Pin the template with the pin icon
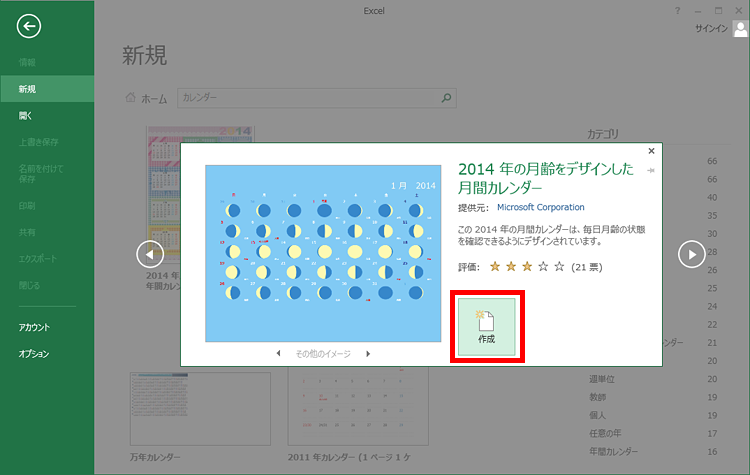The width and height of the screenshot is (750, 475). coord(651,170)
